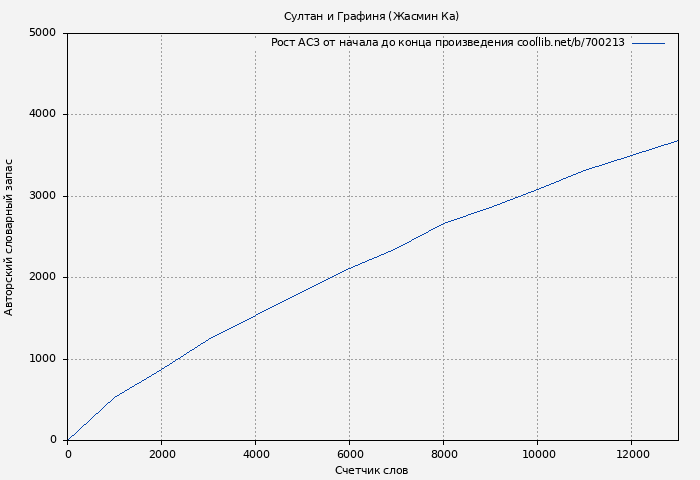Click the horizontal axis title "Счетчик слов"

(x=372, y=471)
